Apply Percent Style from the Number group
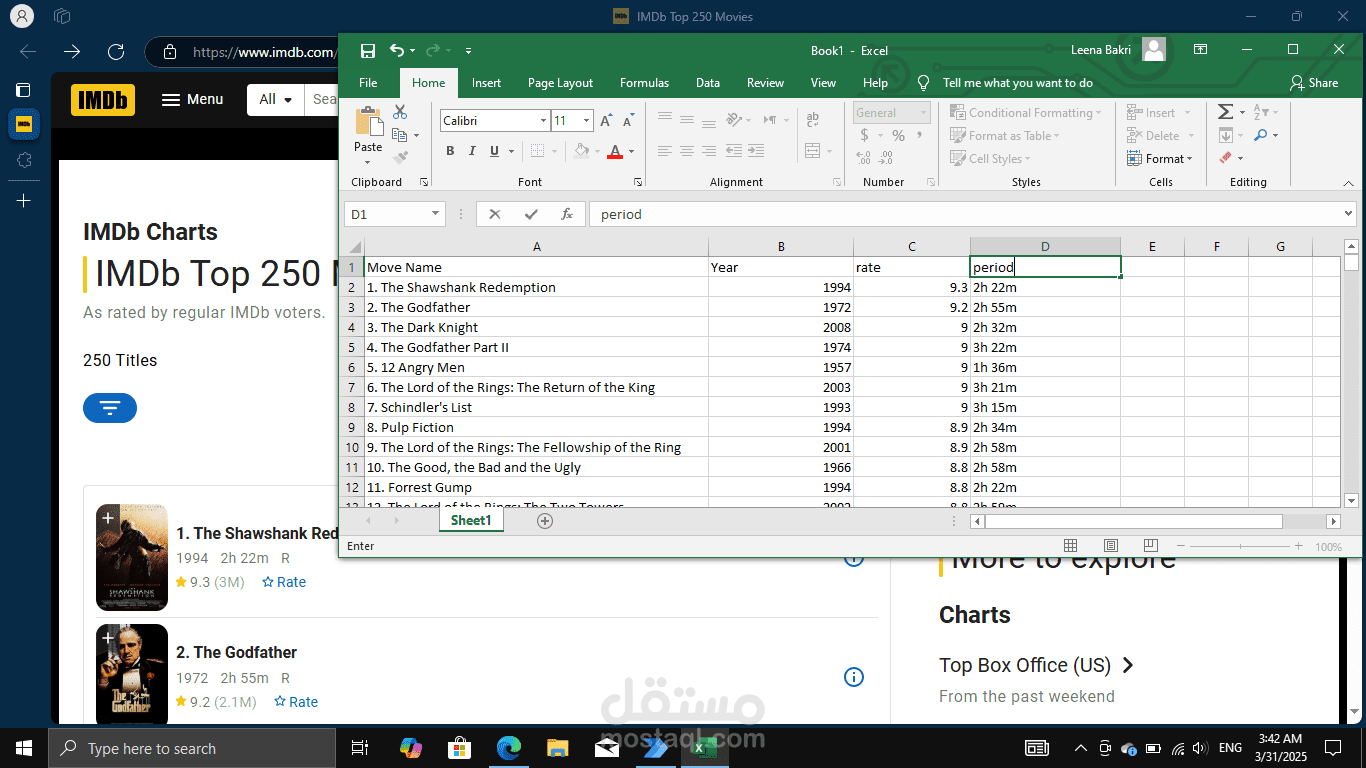The height and width of the screenshot is (768, 1366). click(x=897, y=135)
